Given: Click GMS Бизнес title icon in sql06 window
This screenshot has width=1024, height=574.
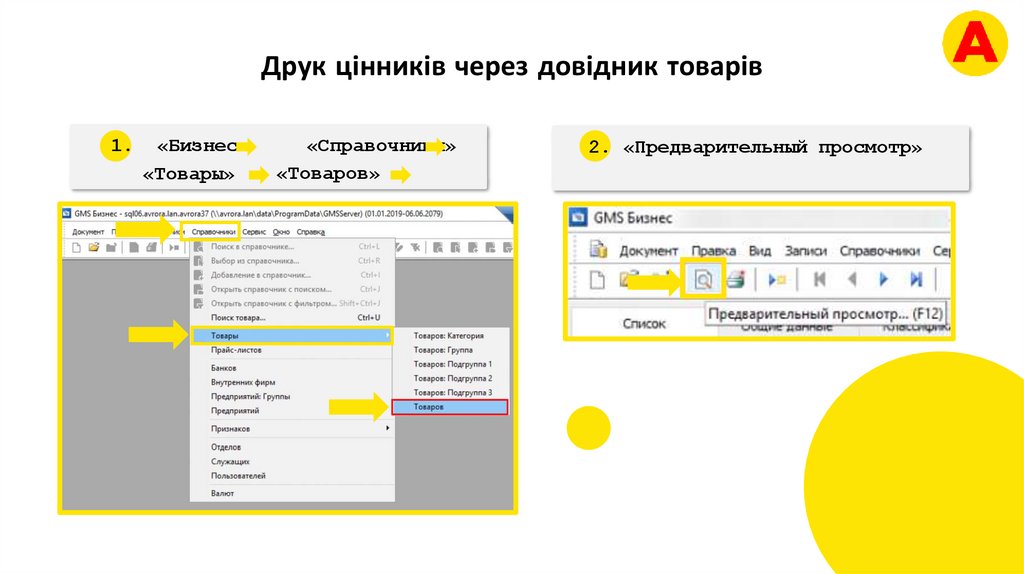Looking at the screenshot, I should [66, 214].
